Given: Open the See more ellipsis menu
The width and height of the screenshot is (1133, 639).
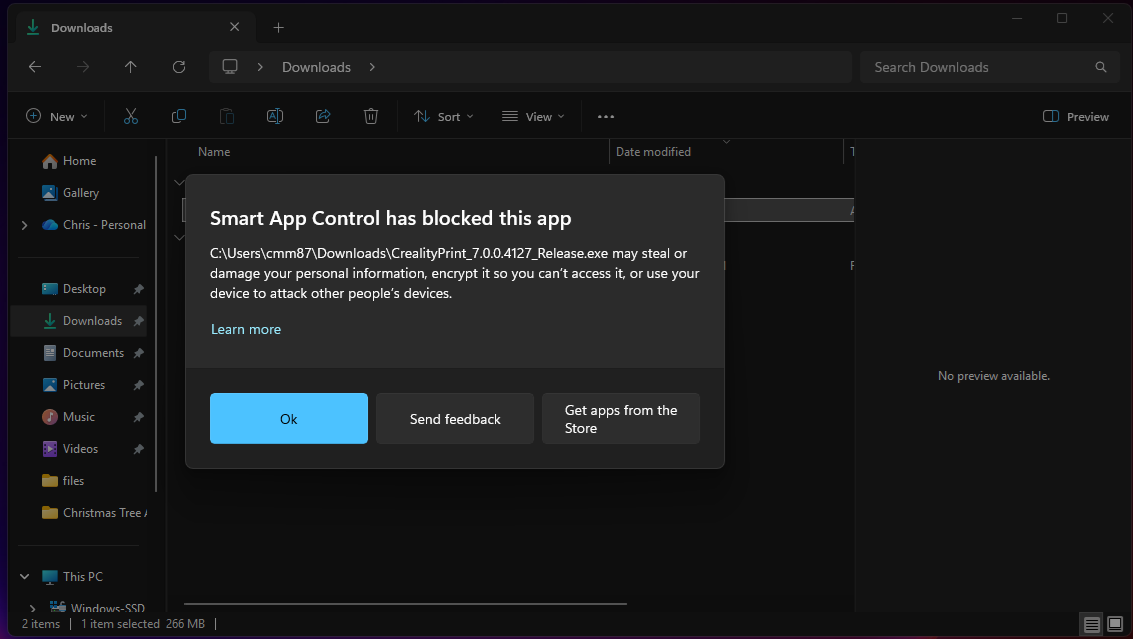Looking at the screenshot, I should click(x=606, y=116).
